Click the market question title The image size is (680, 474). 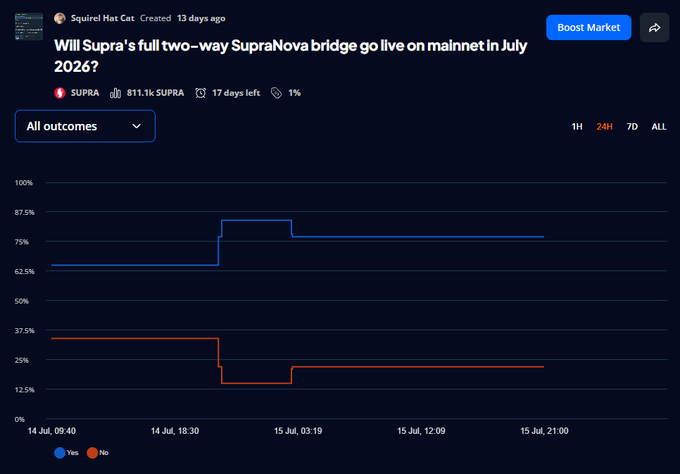coord(290,56)
